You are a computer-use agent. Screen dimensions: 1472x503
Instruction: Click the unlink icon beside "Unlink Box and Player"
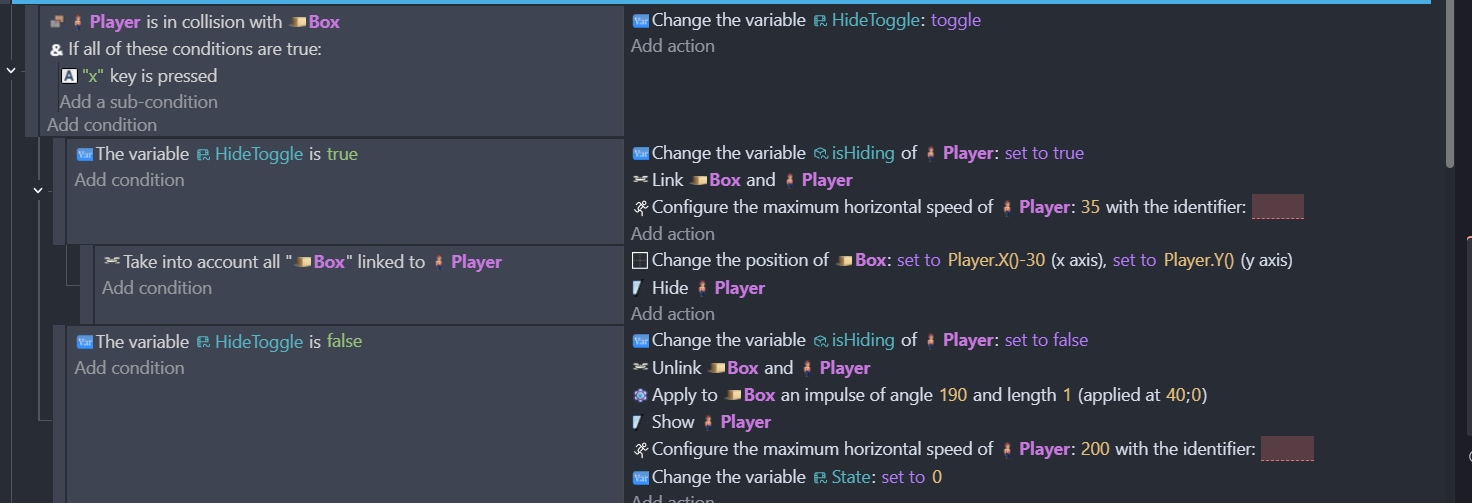pos(640,368)
